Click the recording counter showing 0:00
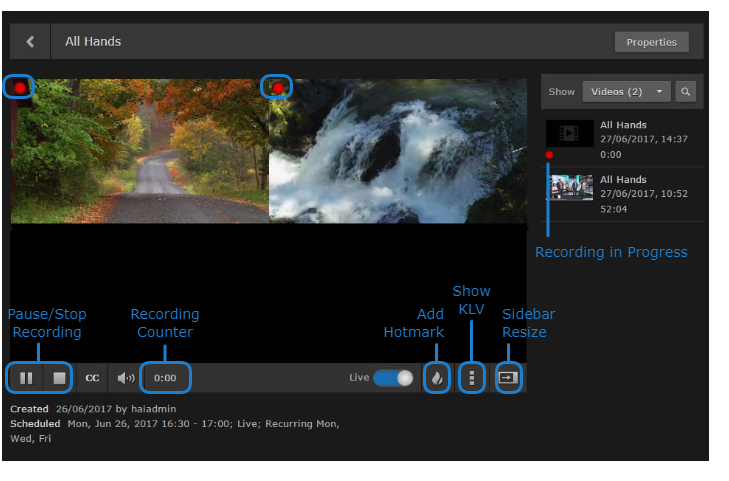Viewport: 729px width, 481px height. click(x=165, y=379)
